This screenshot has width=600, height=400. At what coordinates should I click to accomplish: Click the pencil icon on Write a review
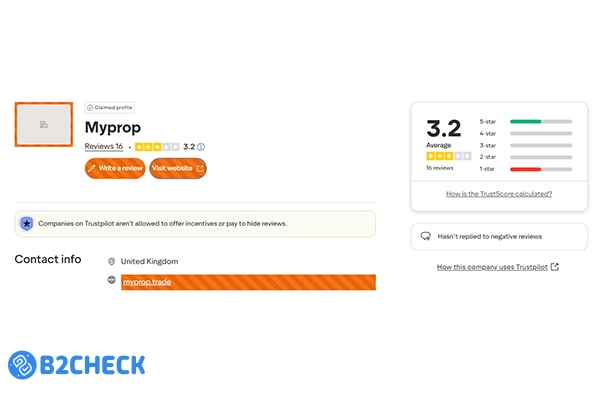tap(92, 168)
